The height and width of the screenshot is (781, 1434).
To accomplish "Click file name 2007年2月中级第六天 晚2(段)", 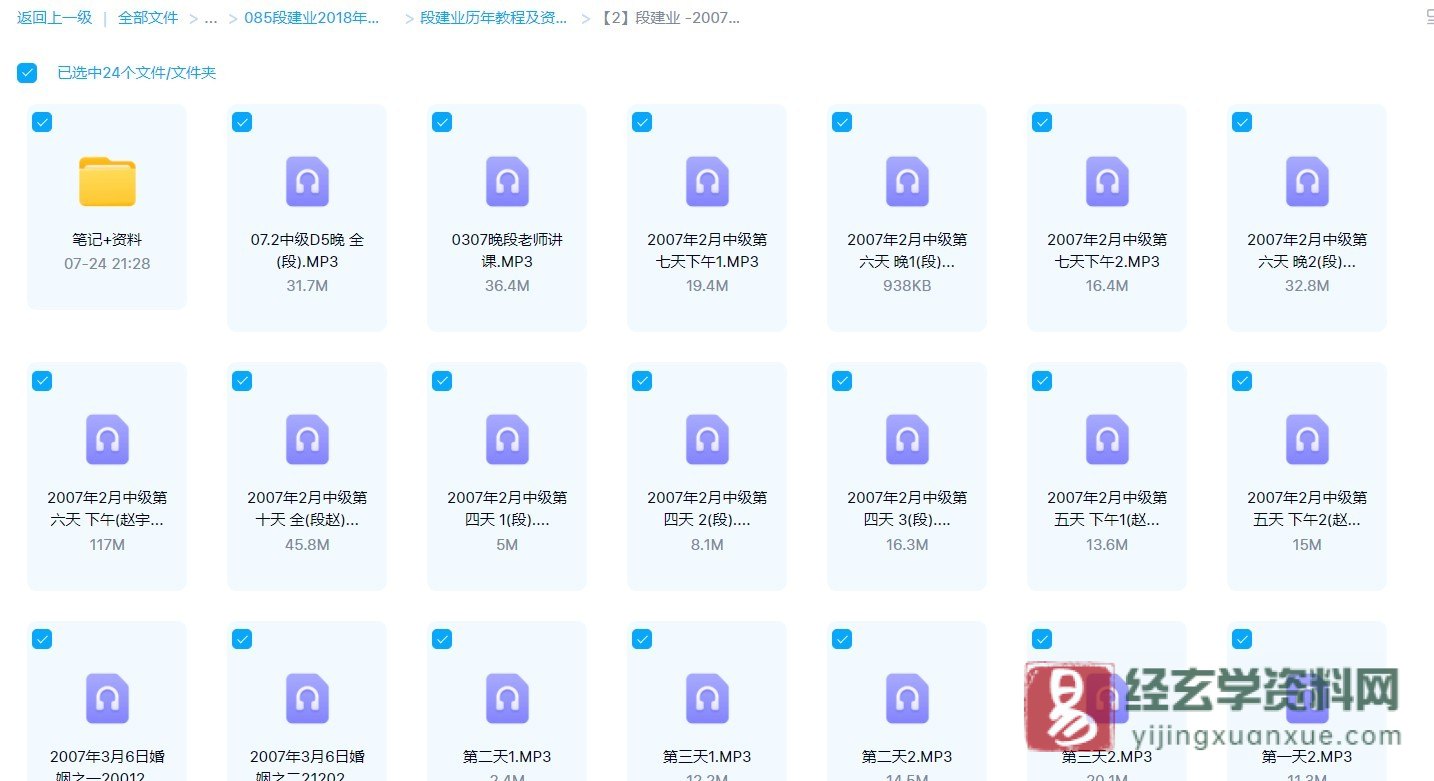I will tap(1307, 251).
